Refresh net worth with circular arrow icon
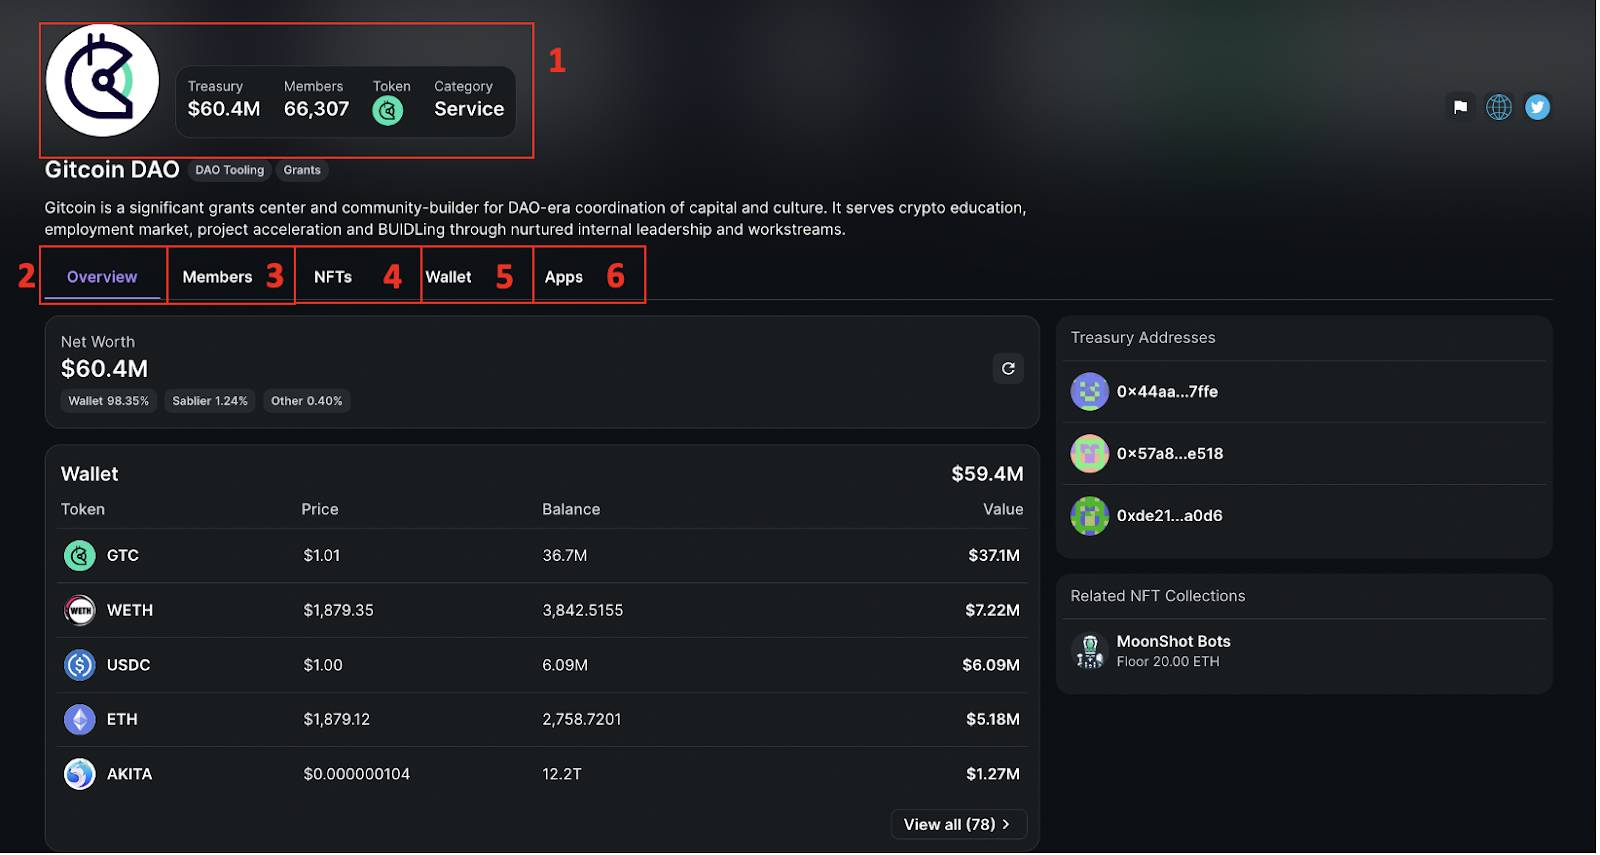The height and width of the screenshot is (855, 1600). [1008, 368]
